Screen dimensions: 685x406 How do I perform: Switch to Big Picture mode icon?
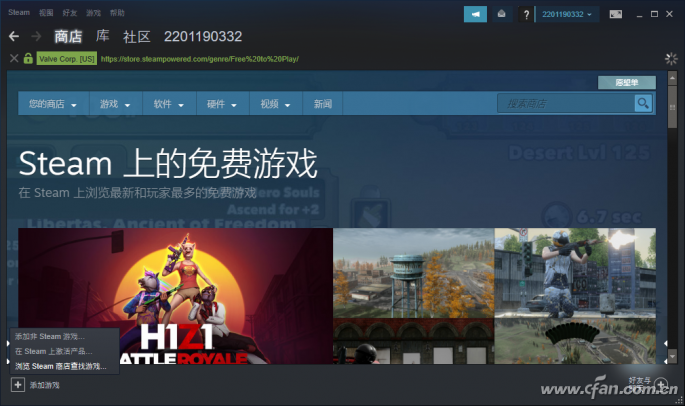pyautogui.click(x=616, y=14)
